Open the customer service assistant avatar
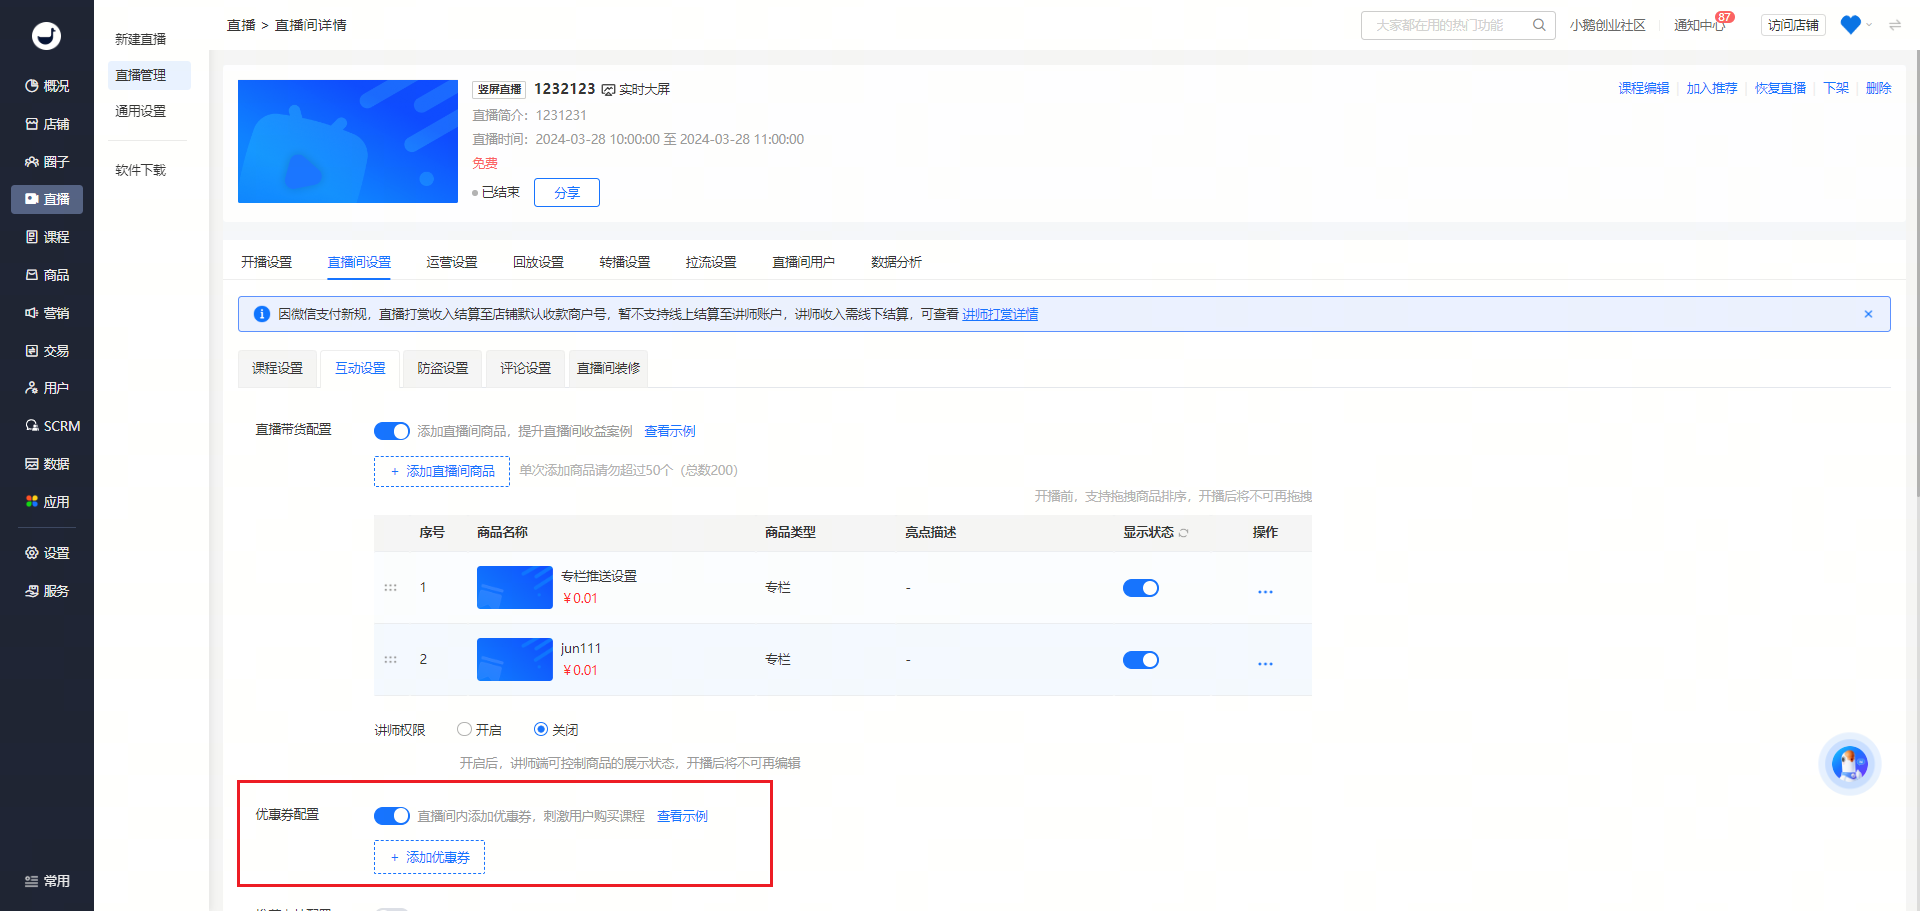The image size is (1920, 911). 1849,764
